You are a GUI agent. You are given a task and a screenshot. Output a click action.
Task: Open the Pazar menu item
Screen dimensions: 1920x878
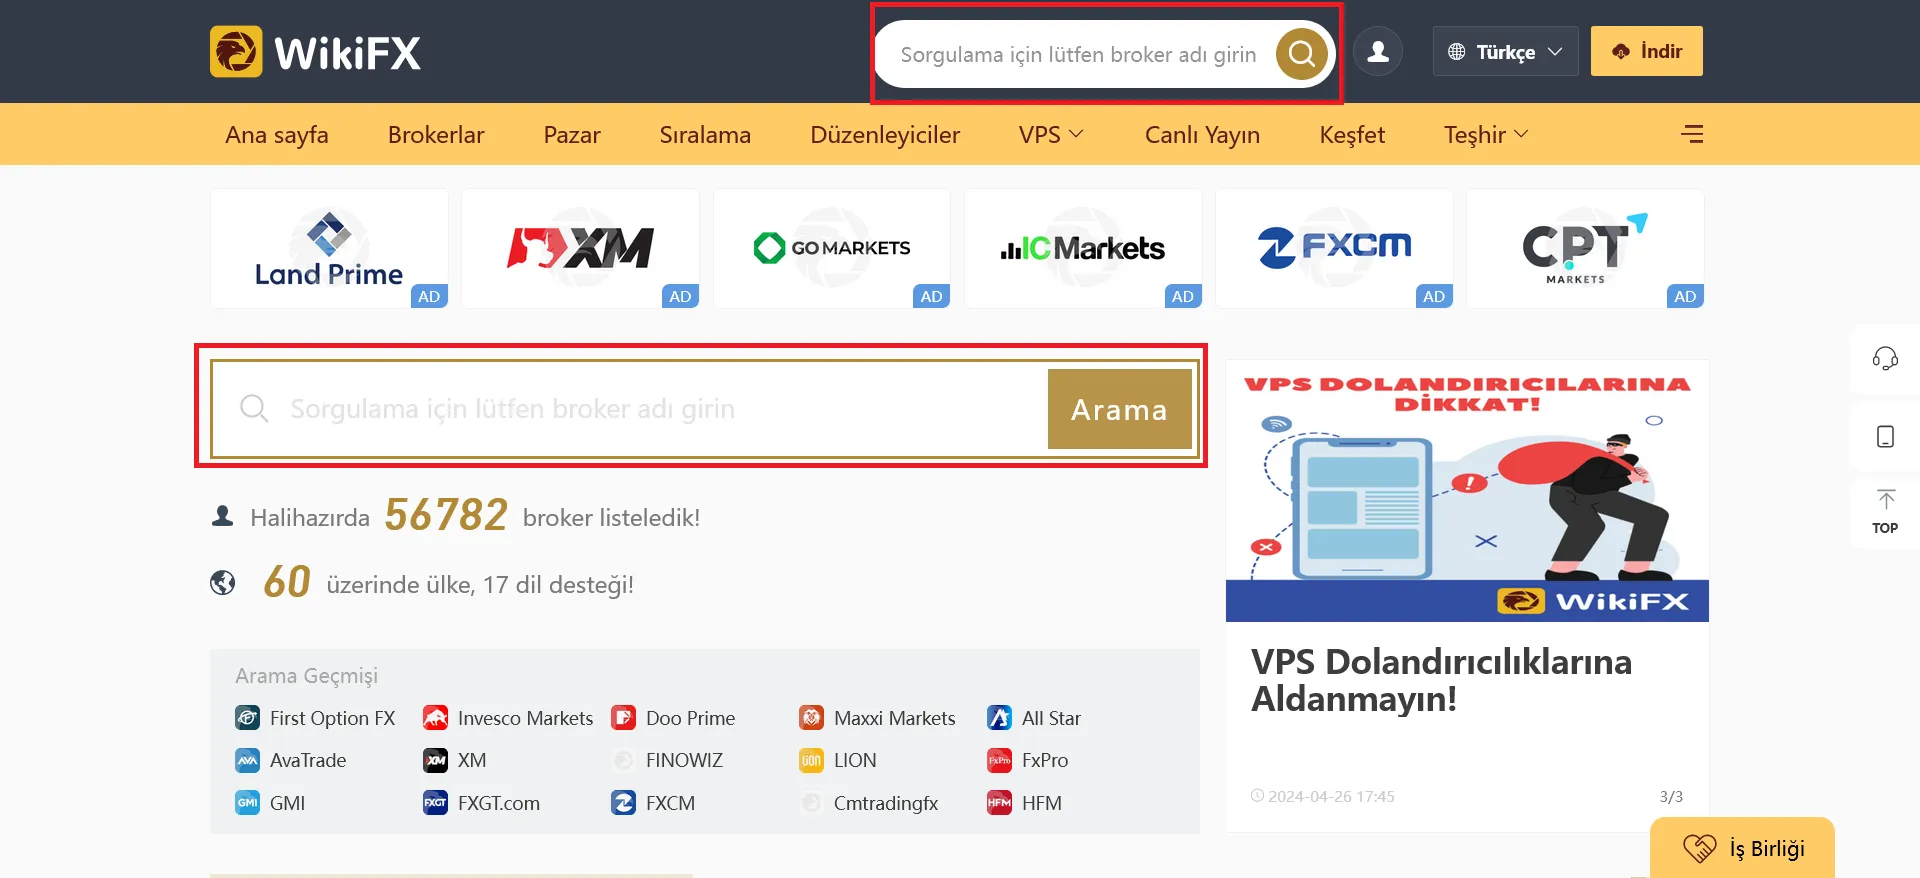click(x=572, y=134)
